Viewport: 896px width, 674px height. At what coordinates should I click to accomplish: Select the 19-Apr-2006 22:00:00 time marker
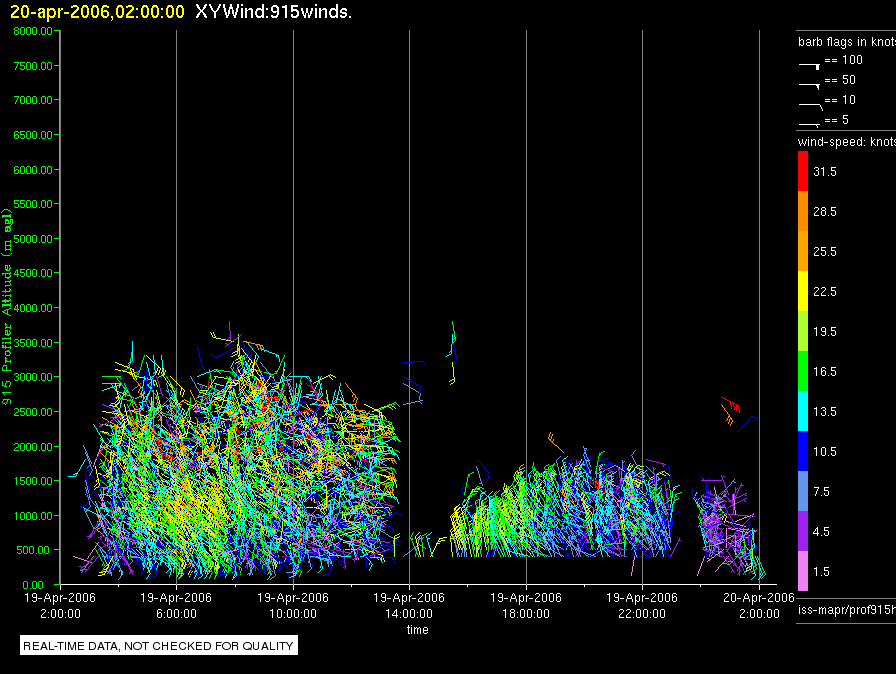(x=642, y=605)
